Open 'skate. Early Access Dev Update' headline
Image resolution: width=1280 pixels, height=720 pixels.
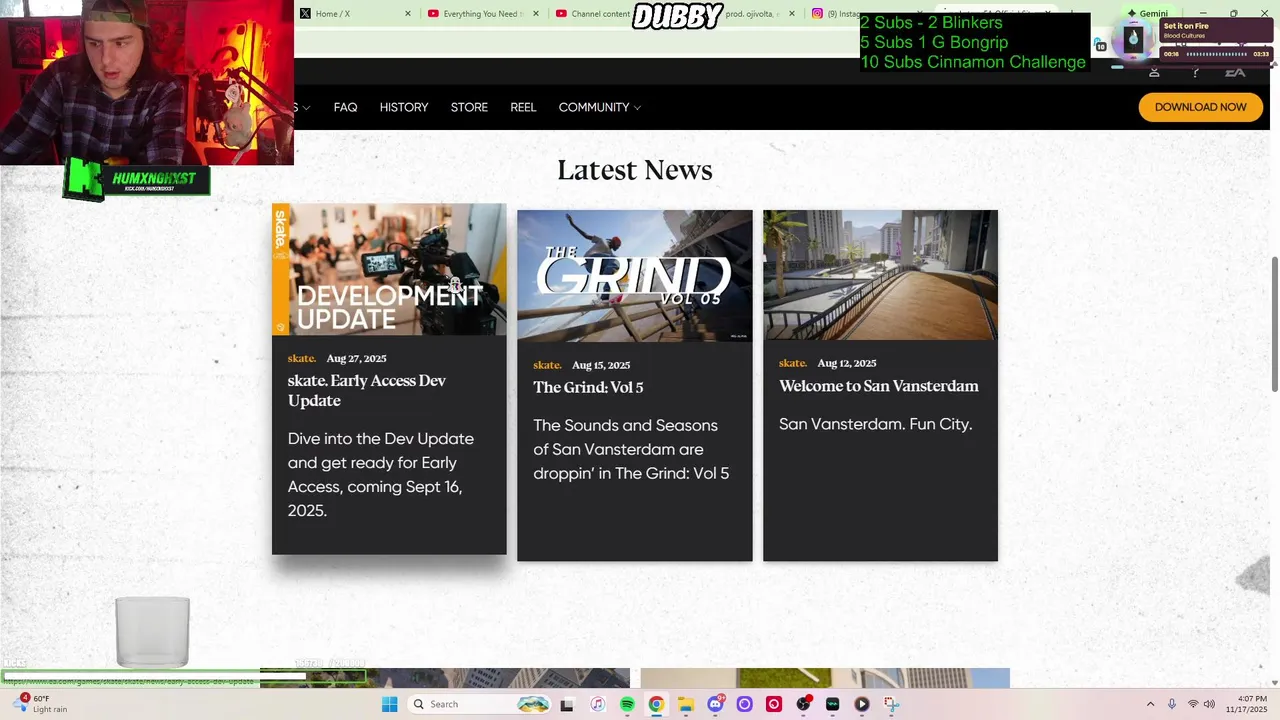367,390
